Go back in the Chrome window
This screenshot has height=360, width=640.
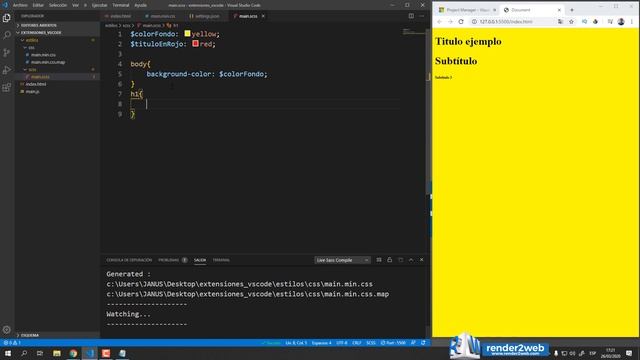tap(439, 22)
